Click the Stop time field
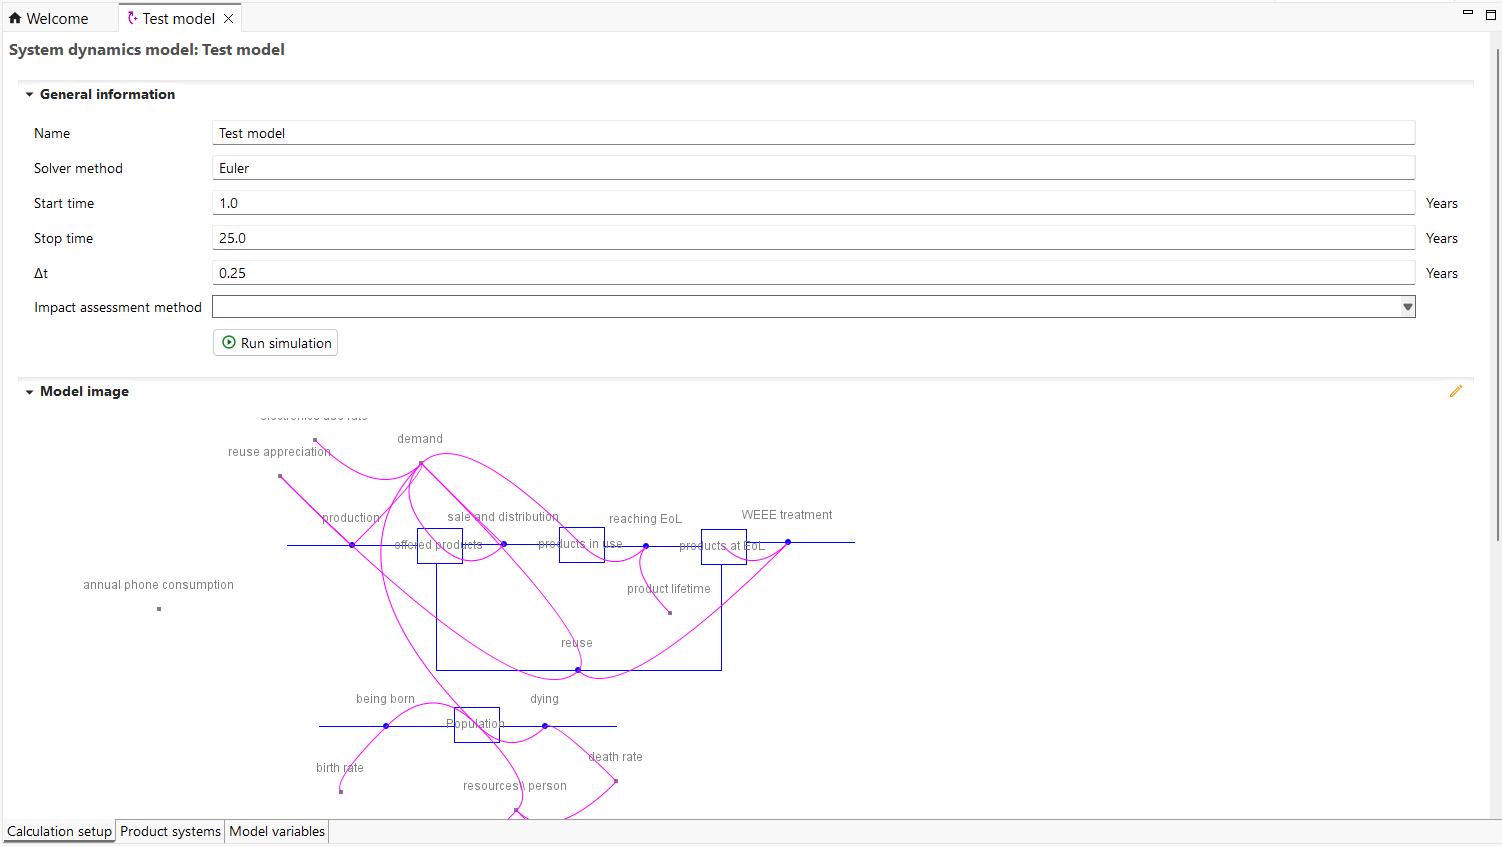Image resolution: width=1502 pixels, height=847 pixels. pyautogui.click(x=812, y=238)
